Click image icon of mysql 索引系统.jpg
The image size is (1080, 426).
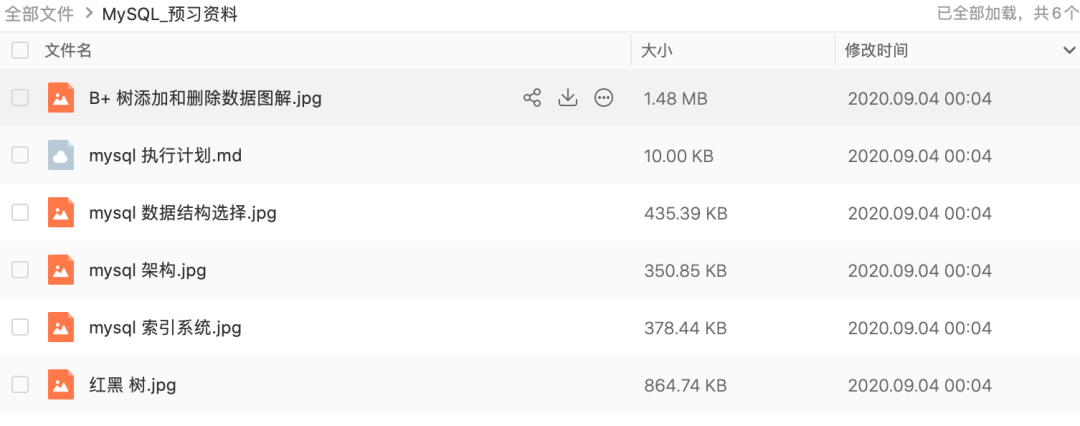61,327
